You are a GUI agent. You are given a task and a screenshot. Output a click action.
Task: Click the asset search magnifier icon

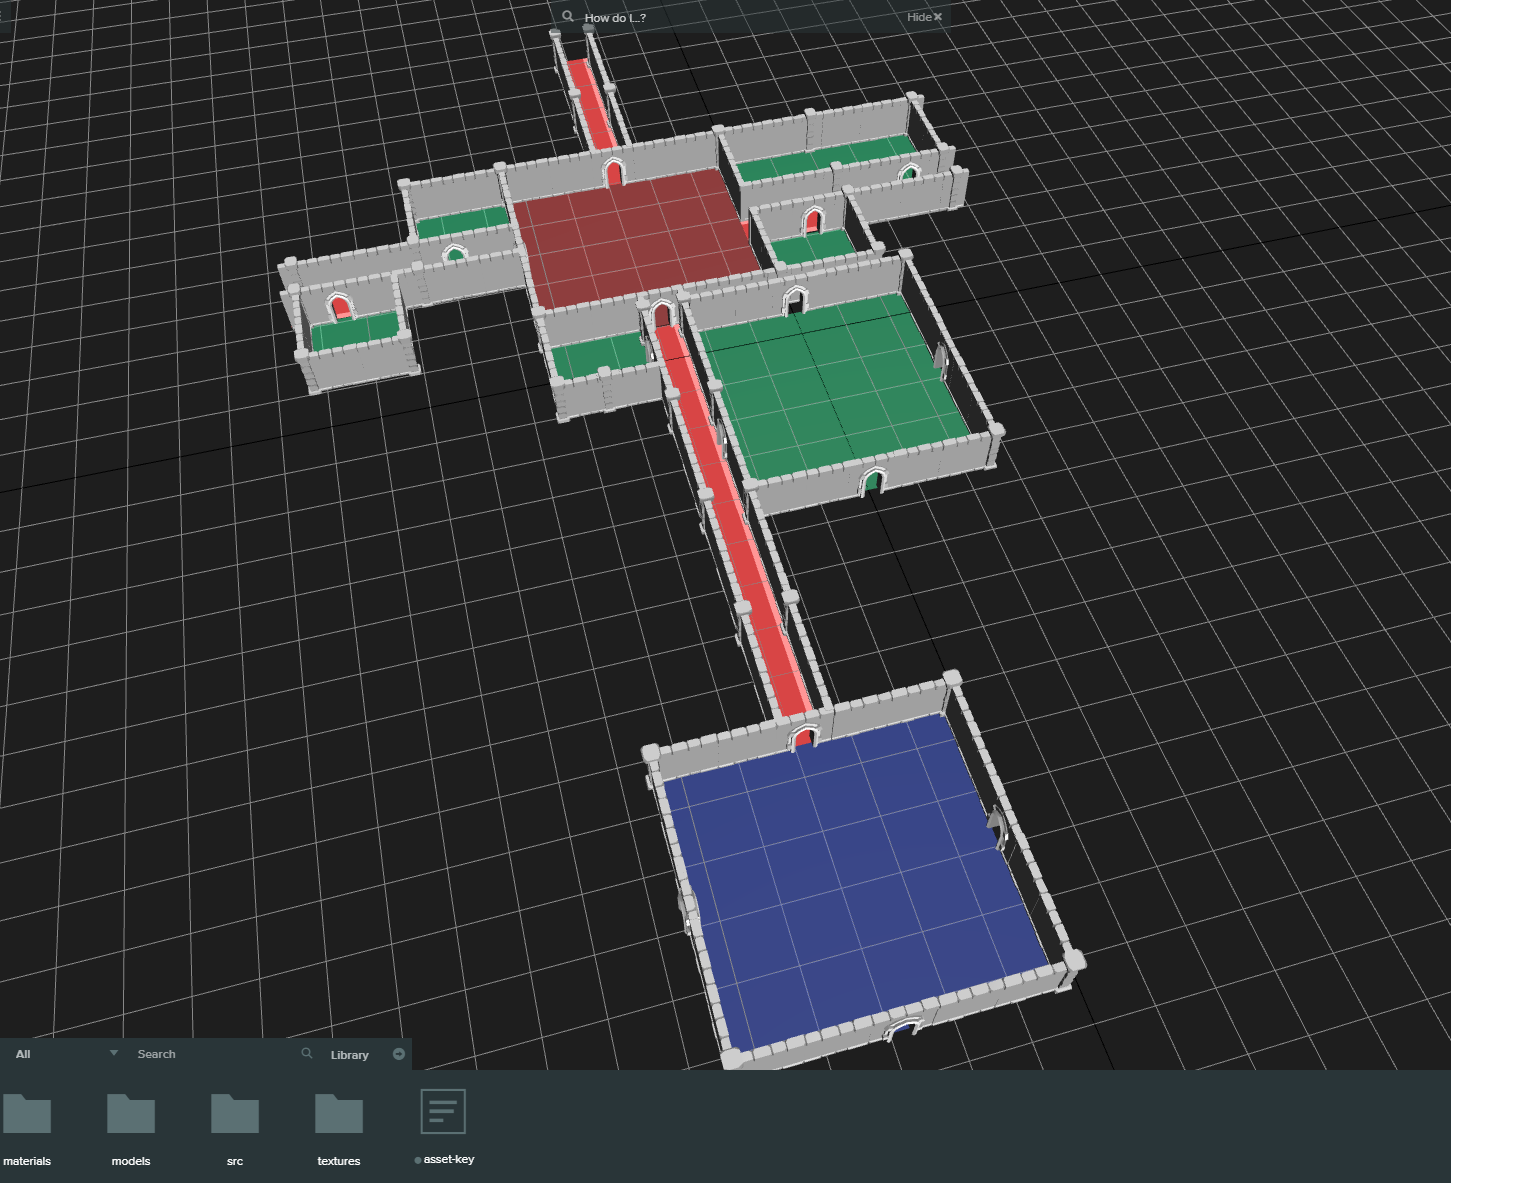click(x=307, y=1053)
